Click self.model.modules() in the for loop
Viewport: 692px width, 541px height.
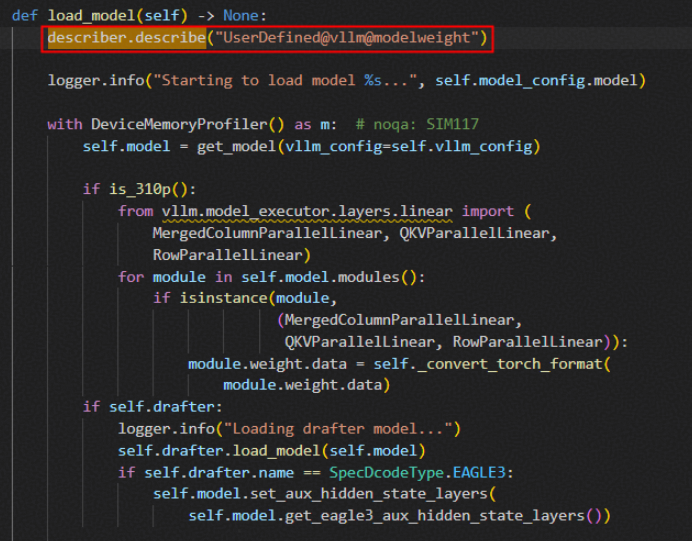click(329, 277)
